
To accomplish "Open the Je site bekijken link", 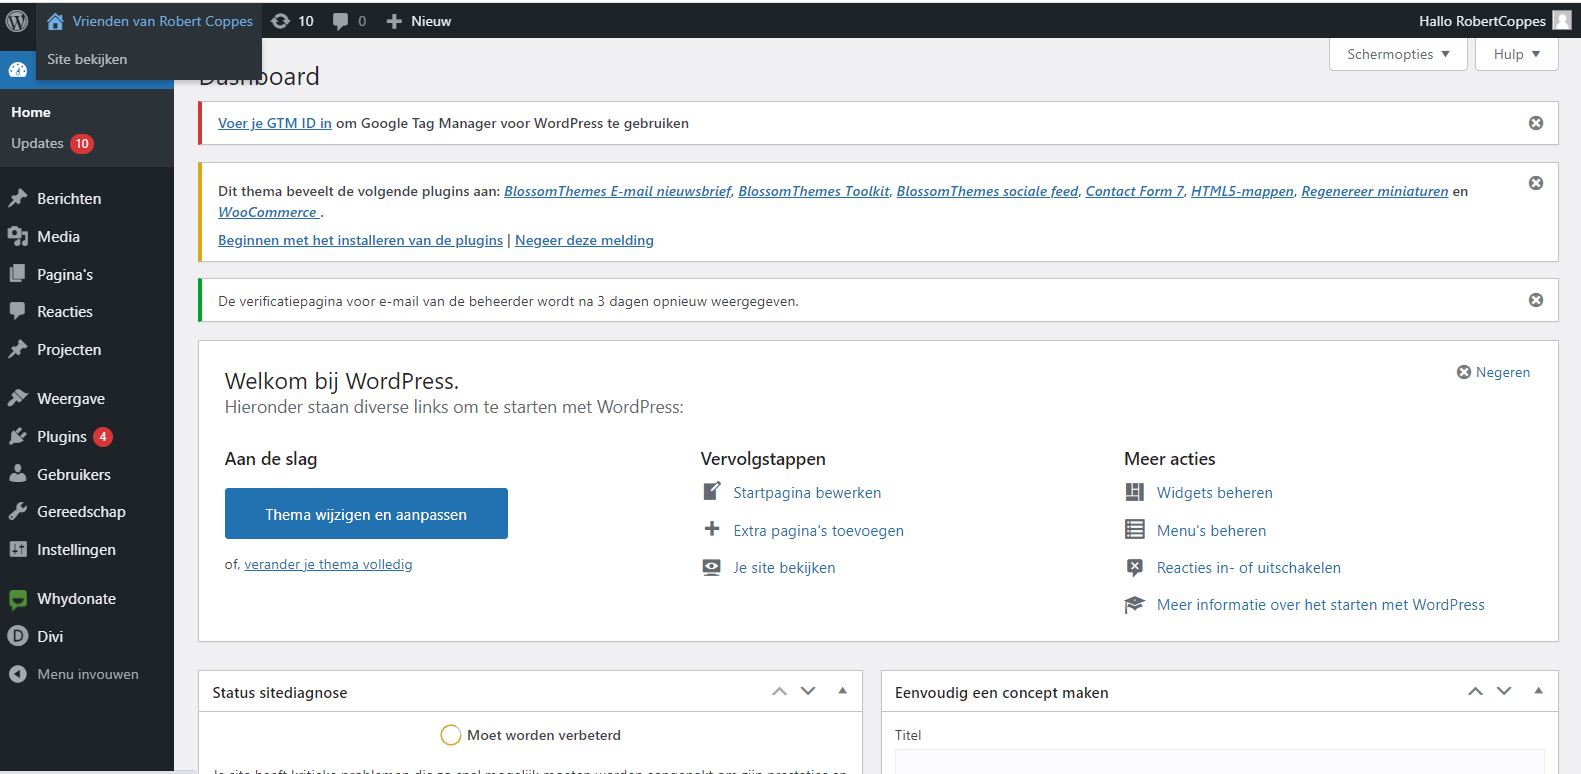I will 784,567.
